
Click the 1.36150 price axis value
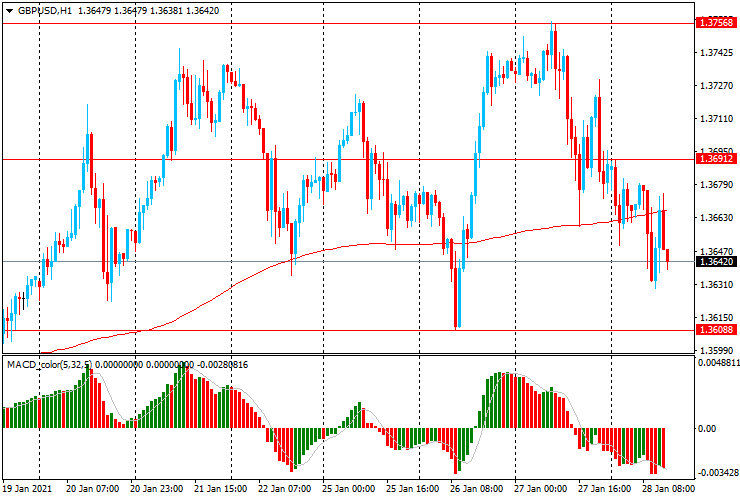coord(716,317)
